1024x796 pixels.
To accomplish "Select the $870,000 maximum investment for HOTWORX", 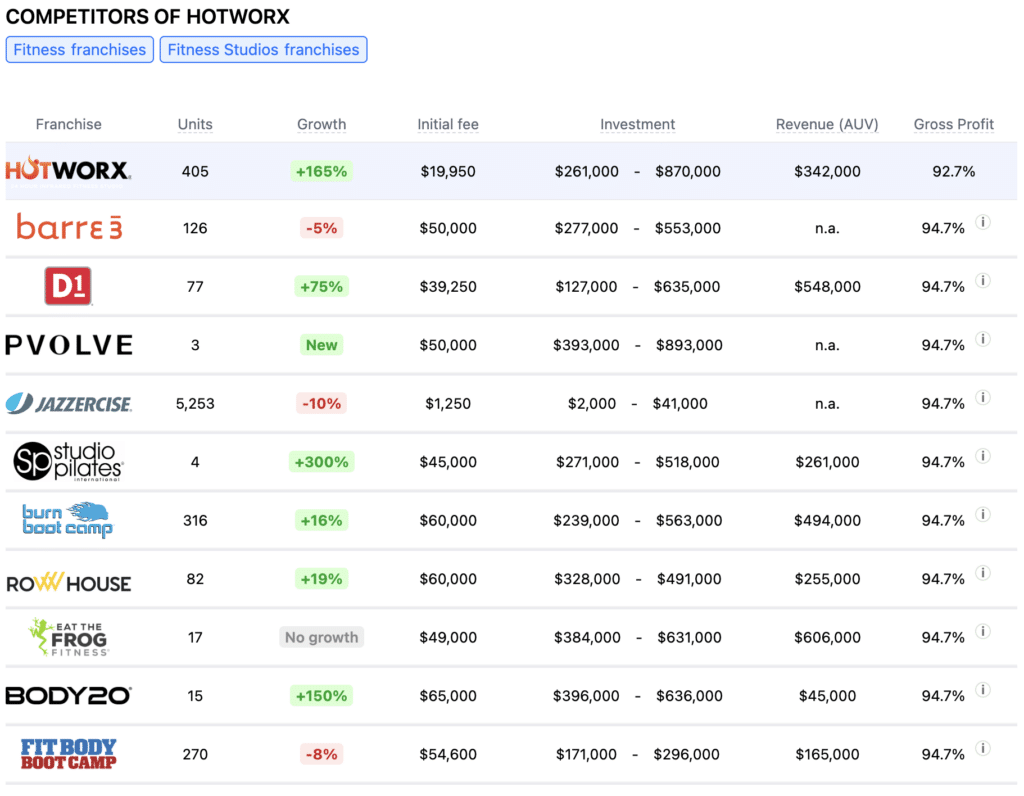I will (688, 171).
